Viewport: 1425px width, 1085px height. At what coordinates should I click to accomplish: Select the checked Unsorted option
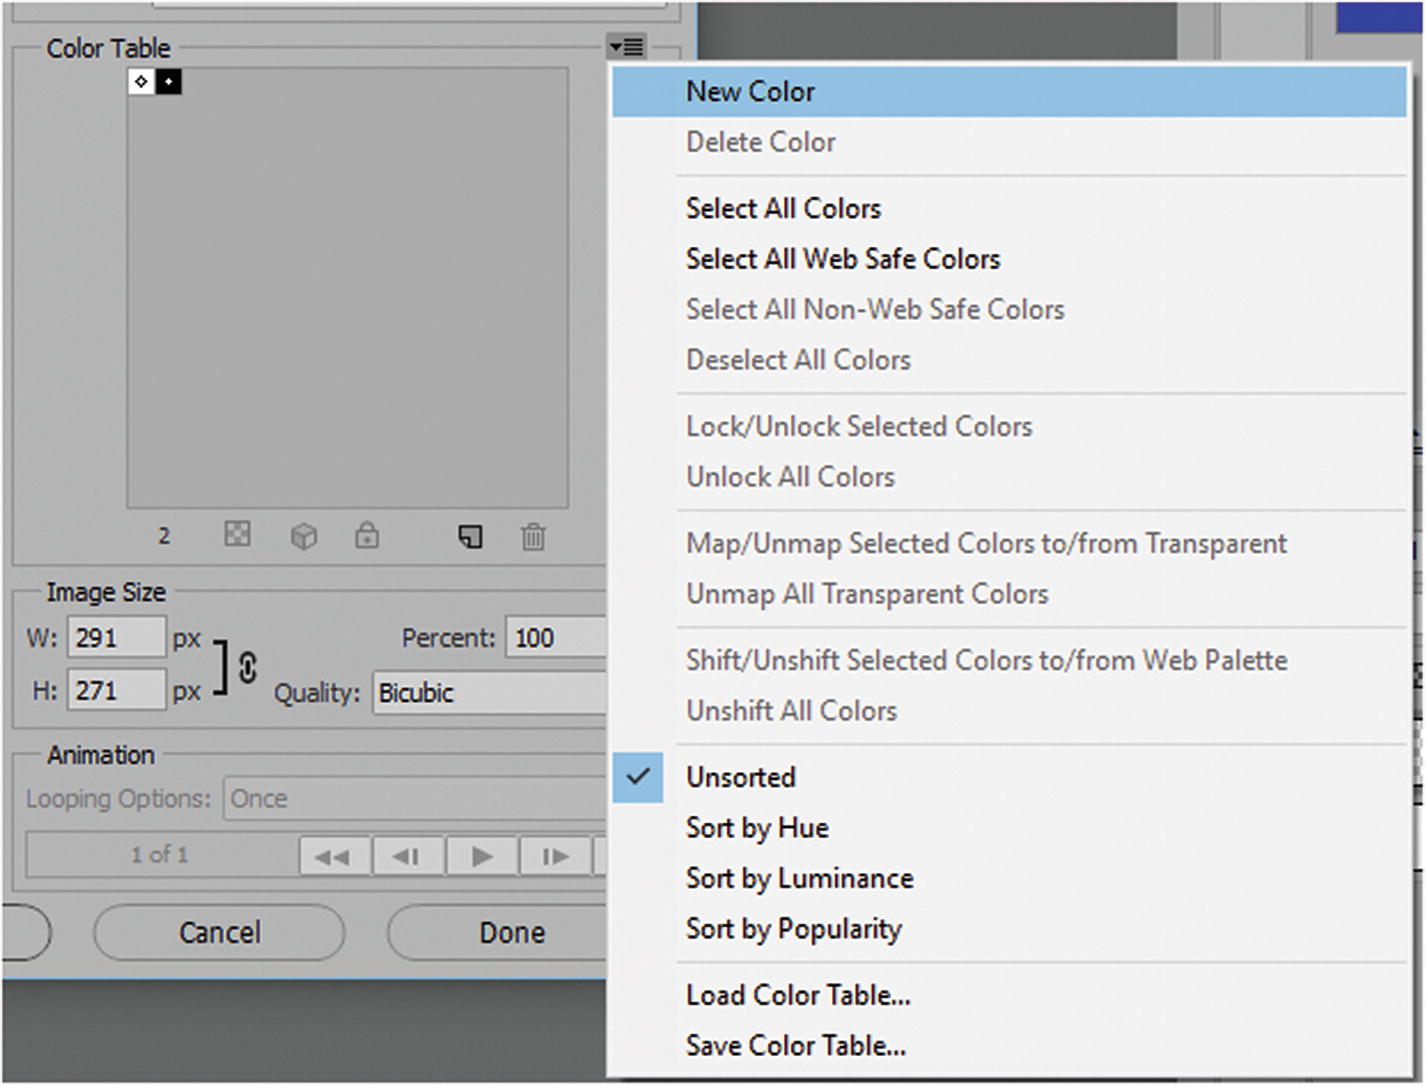[741, 777]
